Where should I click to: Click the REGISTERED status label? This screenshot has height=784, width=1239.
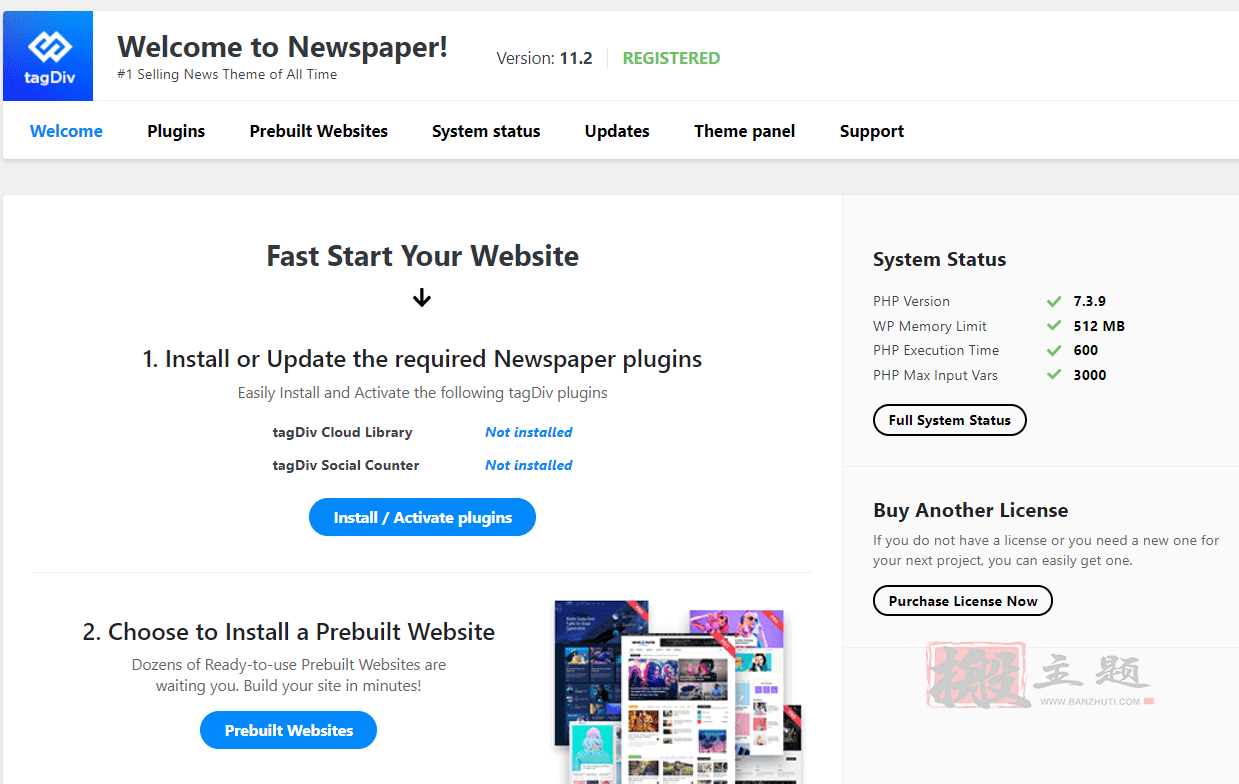671,58
